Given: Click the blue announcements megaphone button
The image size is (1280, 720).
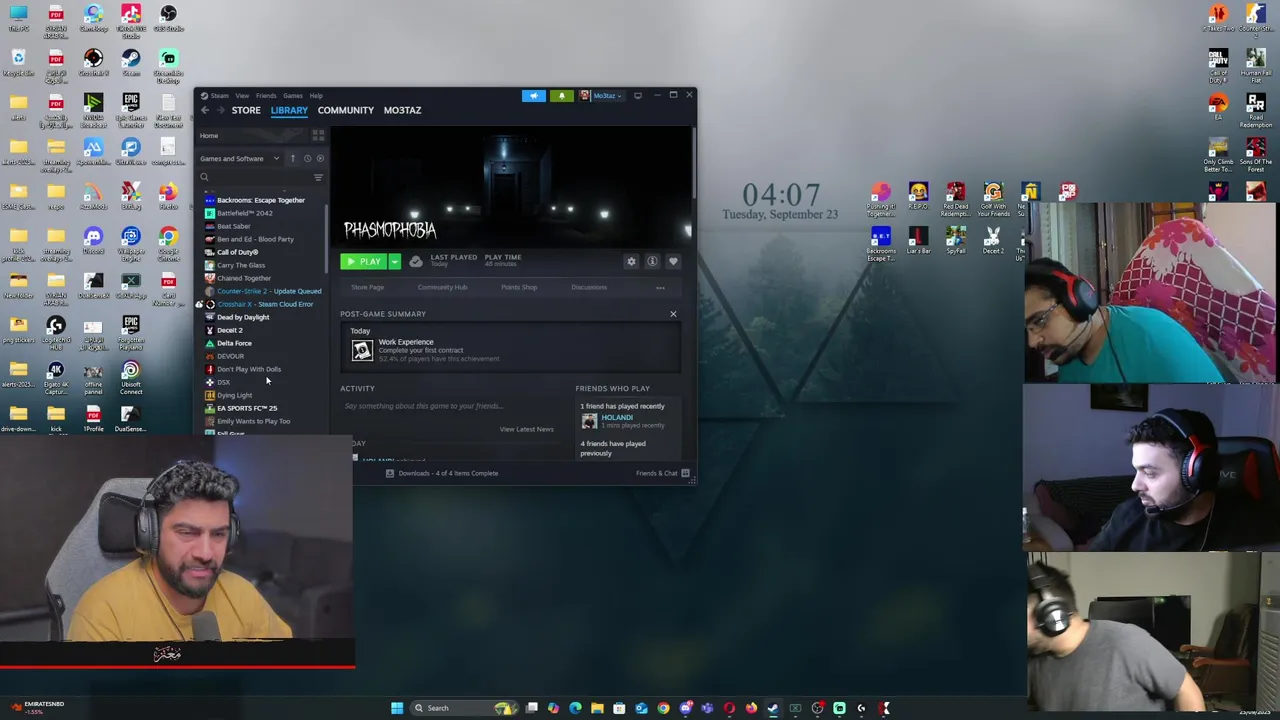Looking at the screenshot, I should click(534, 96).
